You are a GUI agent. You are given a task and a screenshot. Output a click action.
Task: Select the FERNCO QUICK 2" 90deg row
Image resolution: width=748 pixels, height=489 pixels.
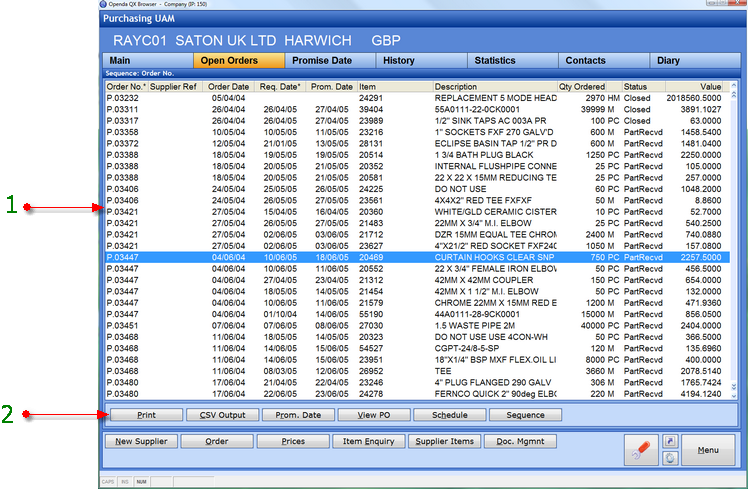pyautogui.click(x=417, y=394)
